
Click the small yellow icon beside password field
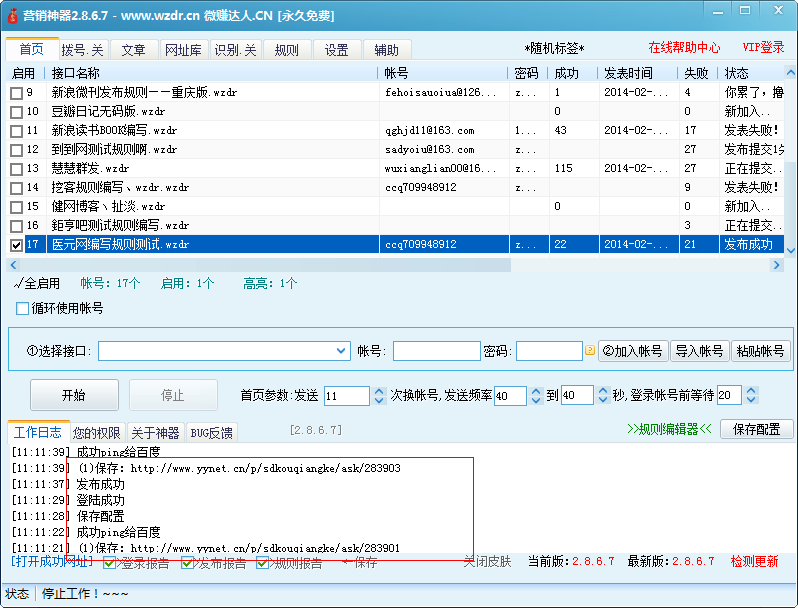coord(590,351)
